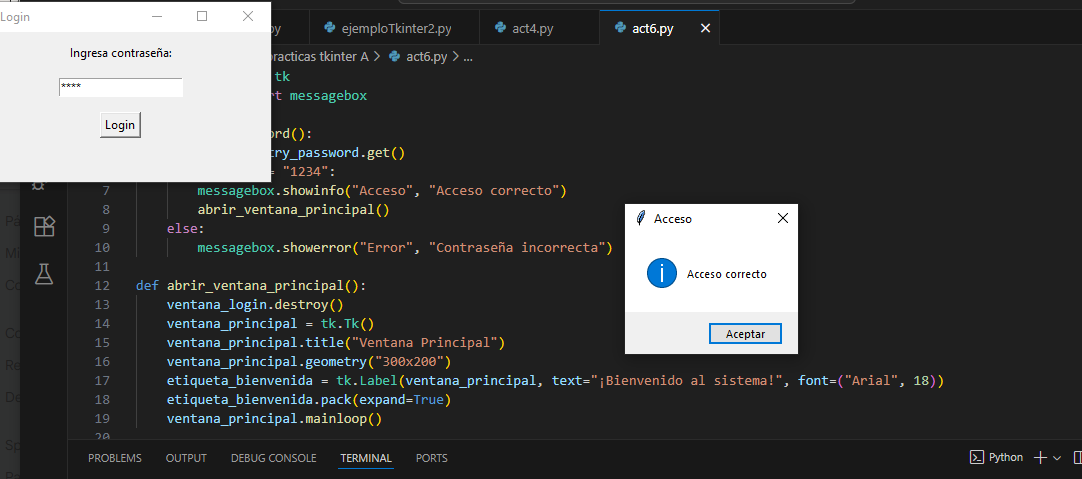Open the Extensions view in activity bar
Image resolution: width=1082 pixels, height=479 pixels.
44,227
